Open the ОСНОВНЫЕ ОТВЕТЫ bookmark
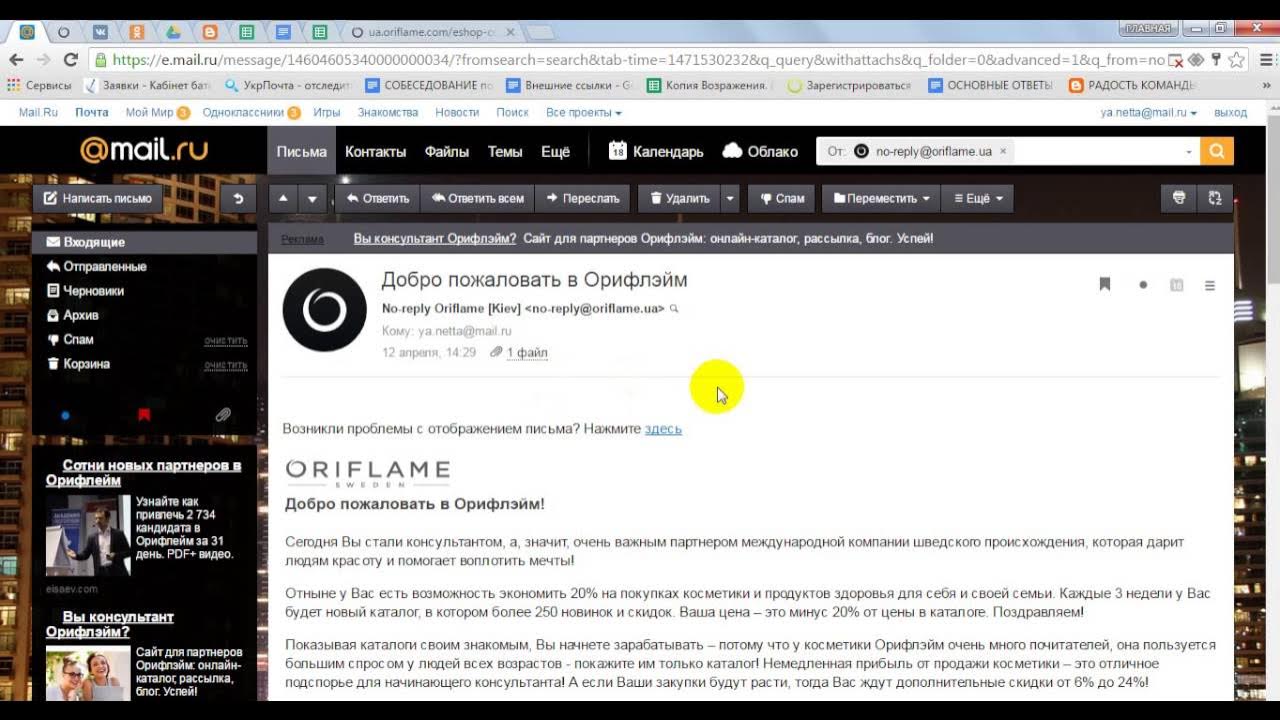Screen dimensions: 1280x720 tap(991, 86)
